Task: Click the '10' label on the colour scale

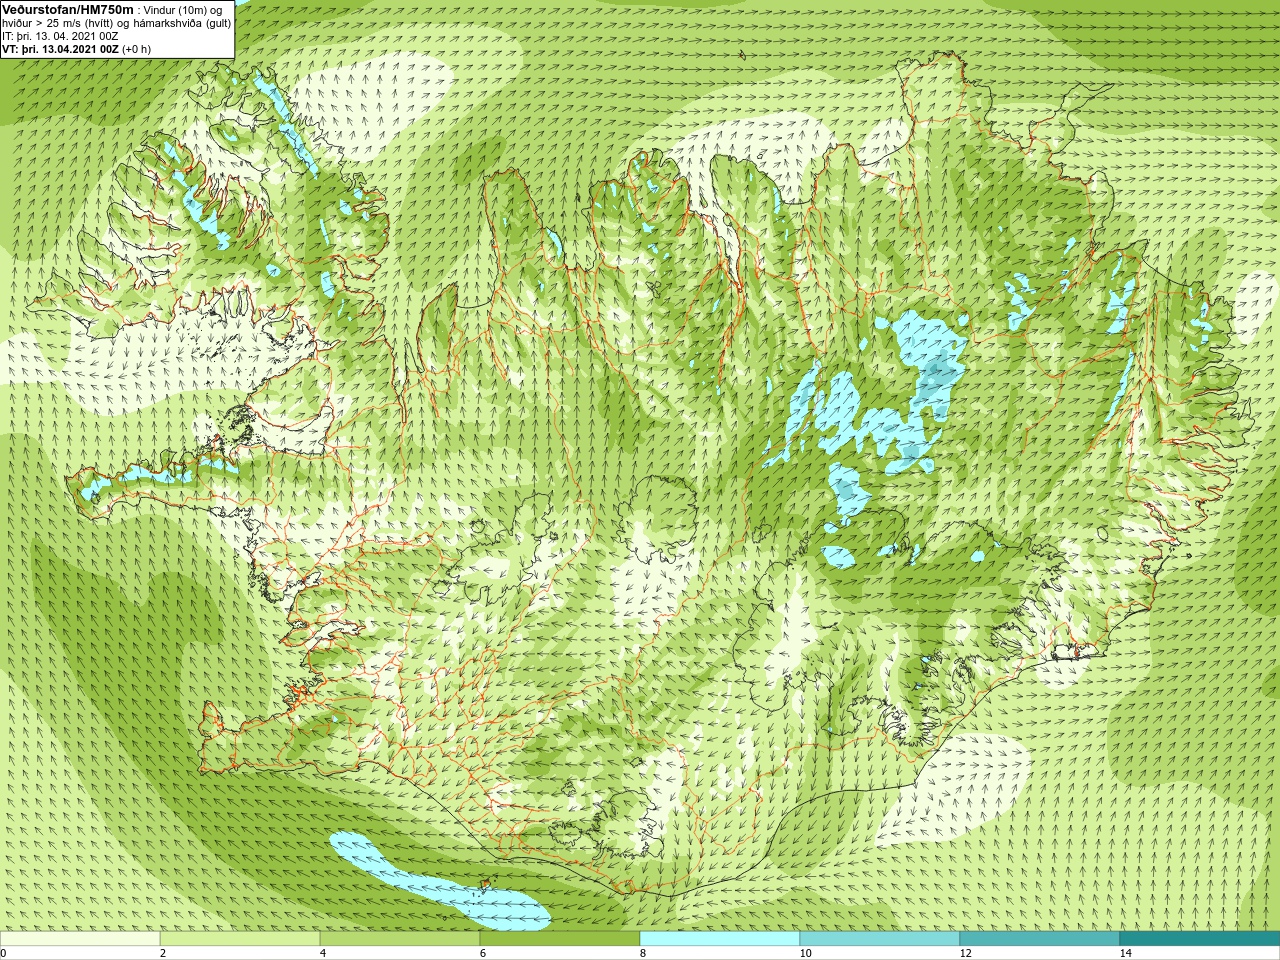Action: coord(805,953)
